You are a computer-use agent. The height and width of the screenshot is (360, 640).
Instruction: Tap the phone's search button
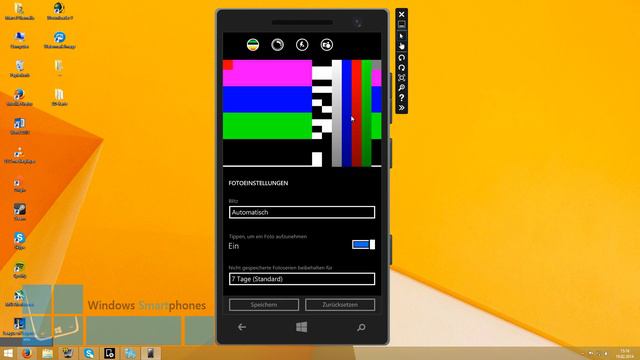[x=361, y=327]
